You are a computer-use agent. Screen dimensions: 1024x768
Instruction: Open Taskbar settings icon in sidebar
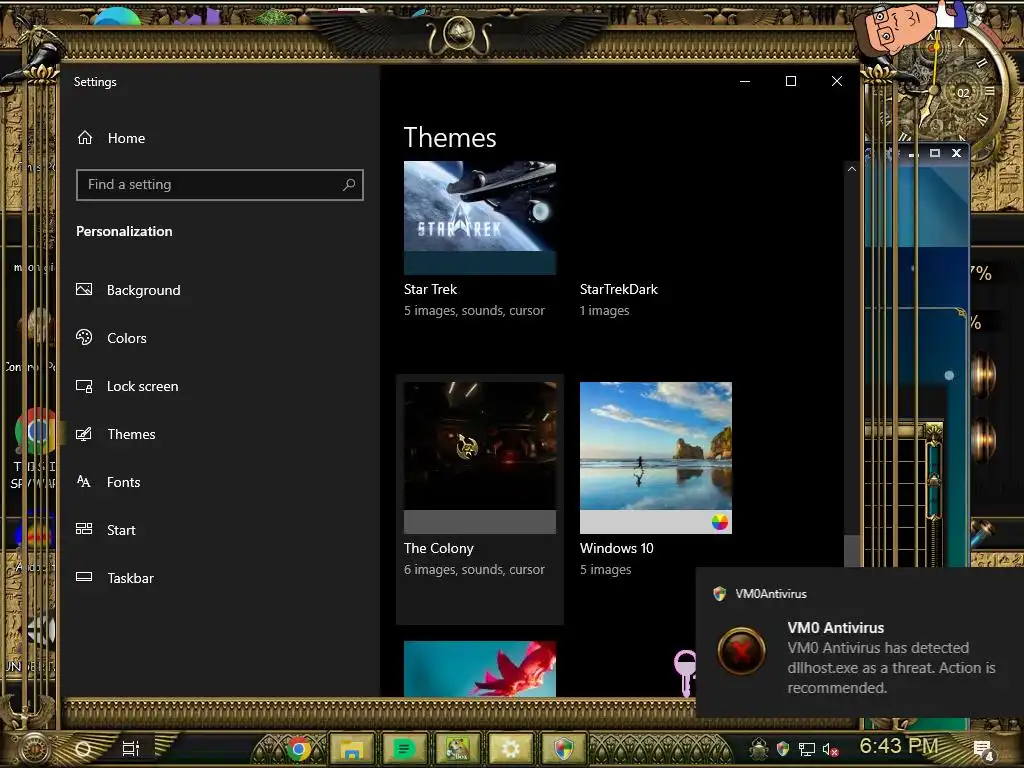(84, 577)
